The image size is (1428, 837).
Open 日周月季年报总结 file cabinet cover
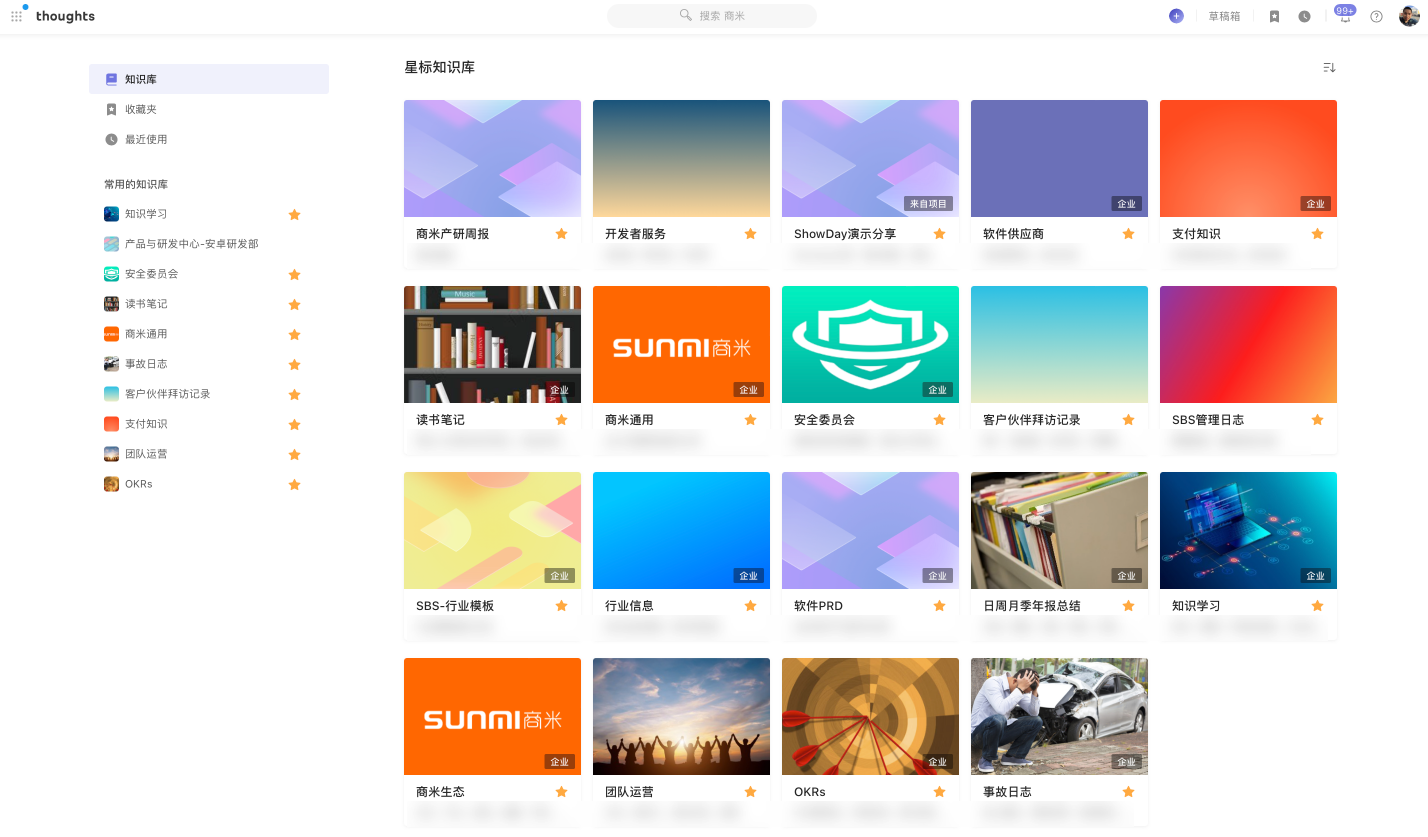(1059, 530)
